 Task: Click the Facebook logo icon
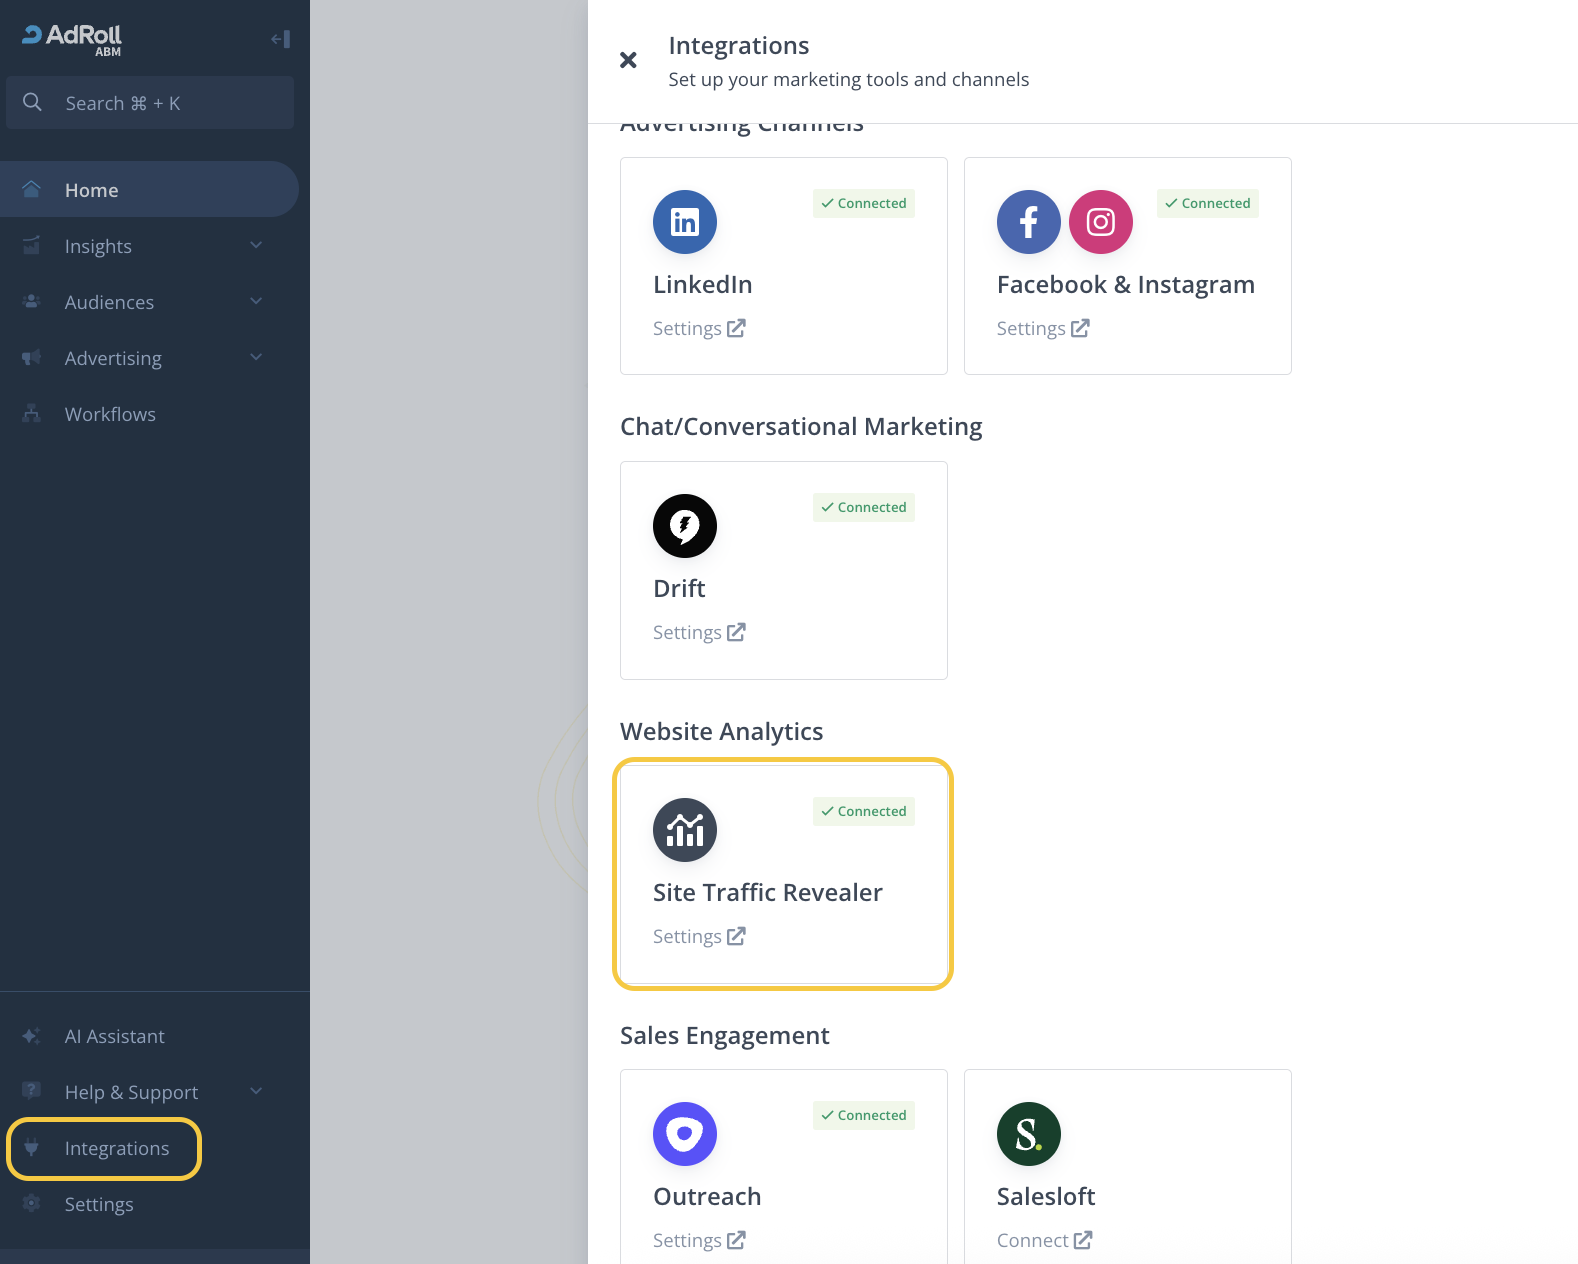pos(1028,222)
